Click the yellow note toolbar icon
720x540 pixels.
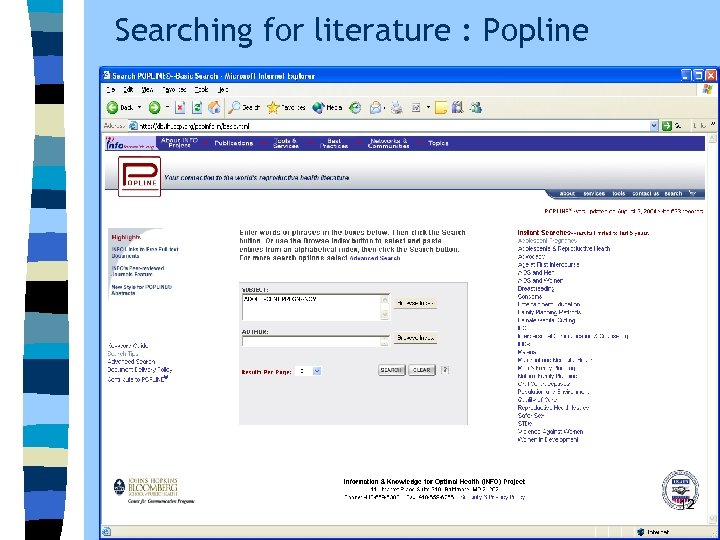click(x=441, y=107)
